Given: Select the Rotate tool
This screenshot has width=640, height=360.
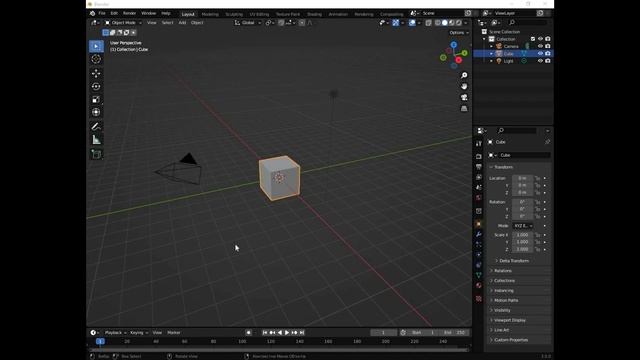Looking at the screenshot, I should 96,87.
